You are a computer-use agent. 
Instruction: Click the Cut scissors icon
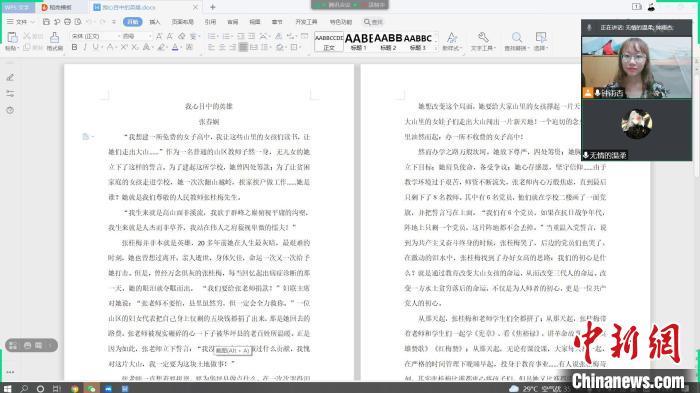point(27,36)
